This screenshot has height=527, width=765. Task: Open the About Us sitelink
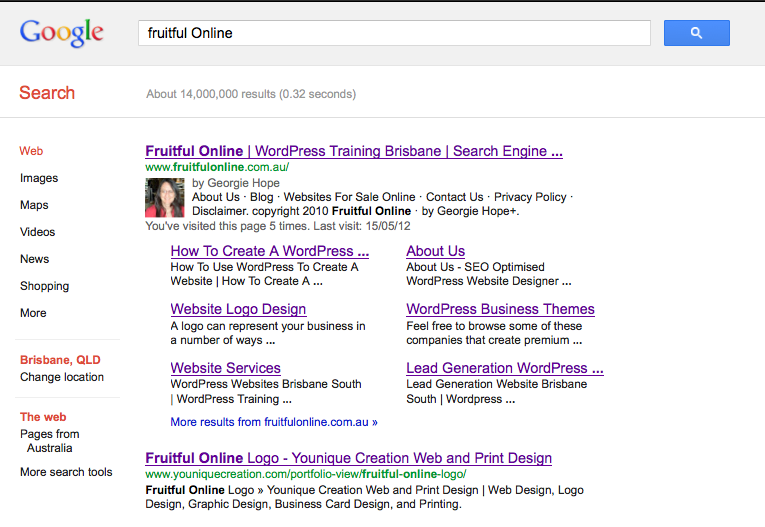coord(436,251)
